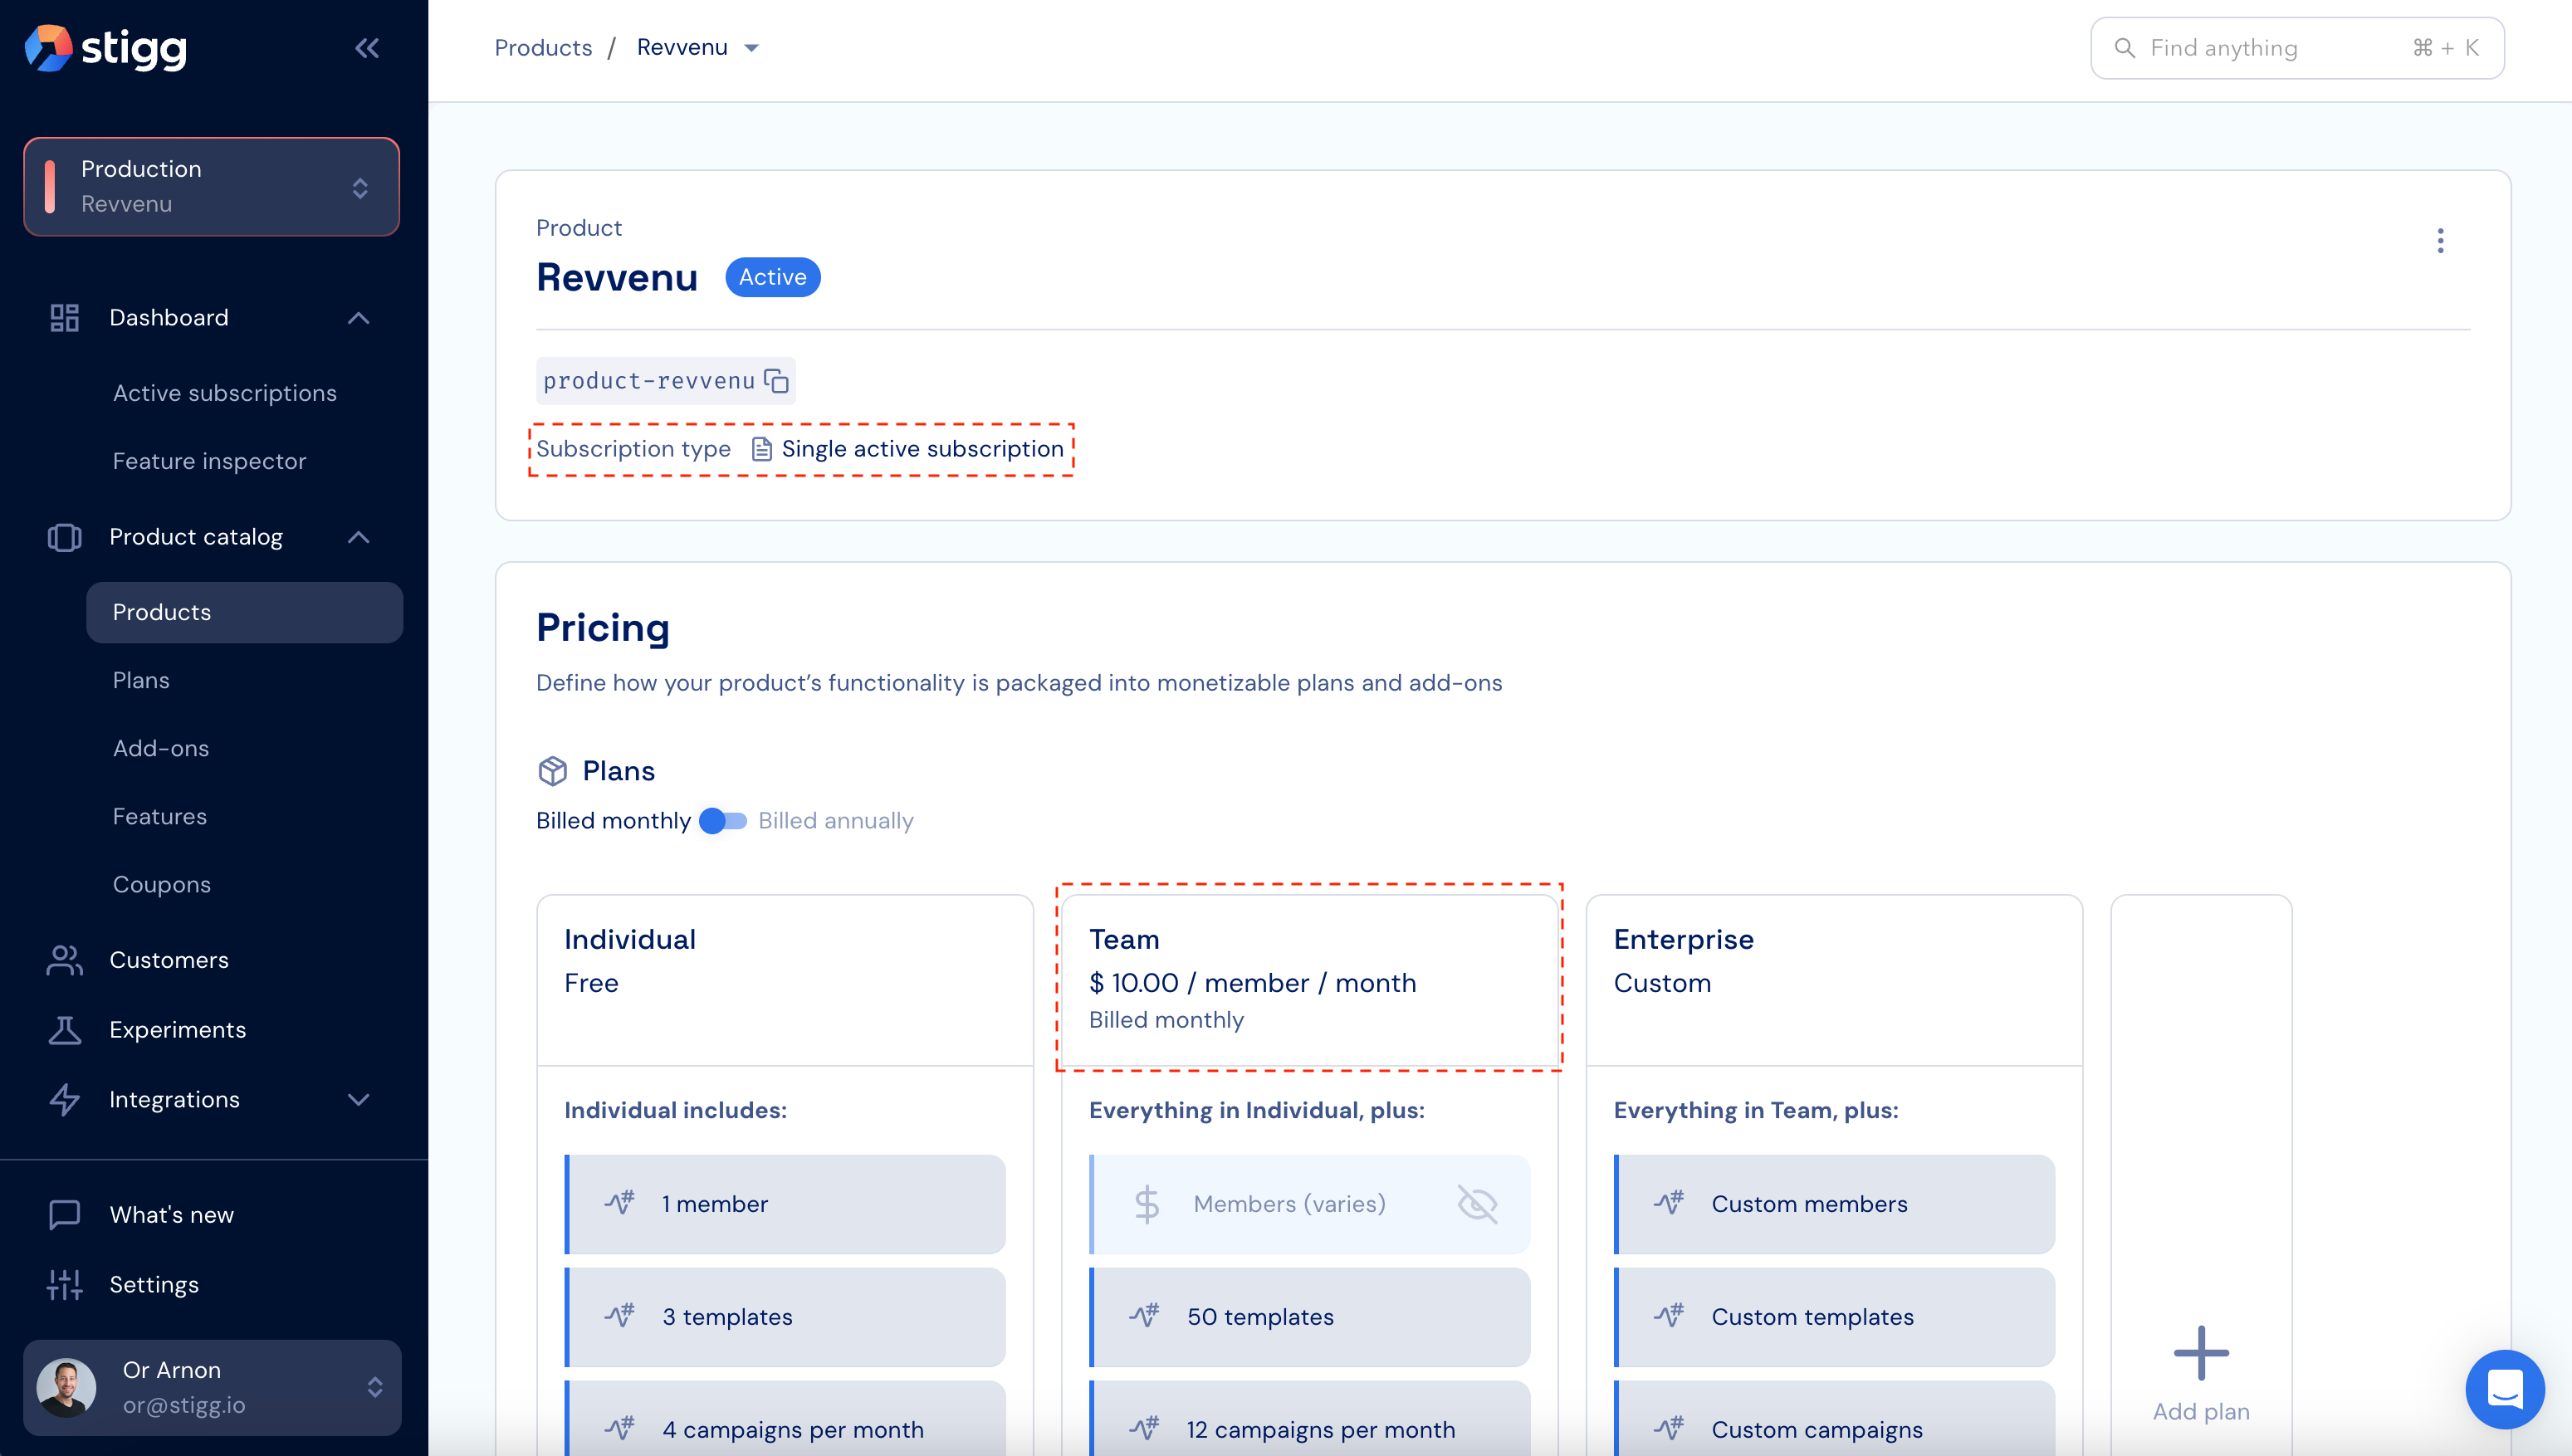Viewport: 2572px width, 1456px height.
Task: Expand the Integrations section
Action: coord(358,1100)
